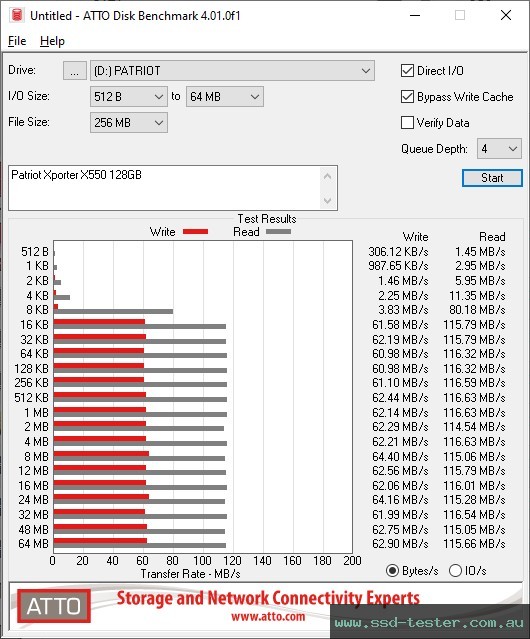Click the description box scroll up arrow
This screenshot has height=639, width=530.
coord(328,177)
